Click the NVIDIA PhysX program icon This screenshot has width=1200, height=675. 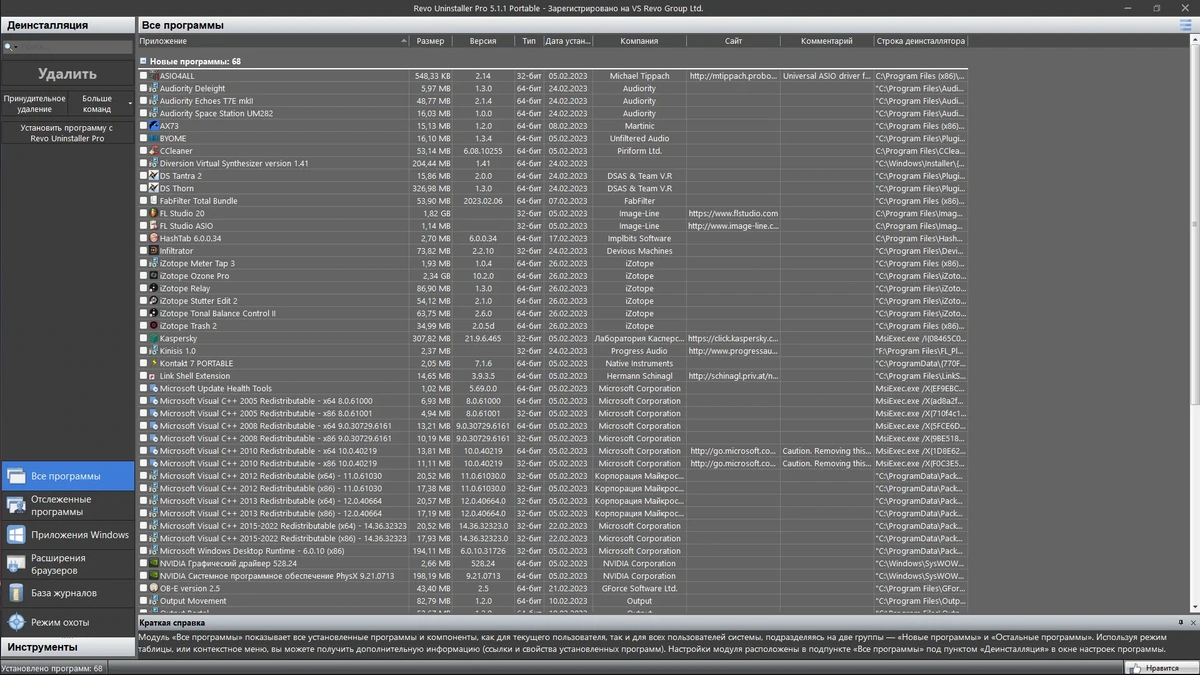[153, 576]
